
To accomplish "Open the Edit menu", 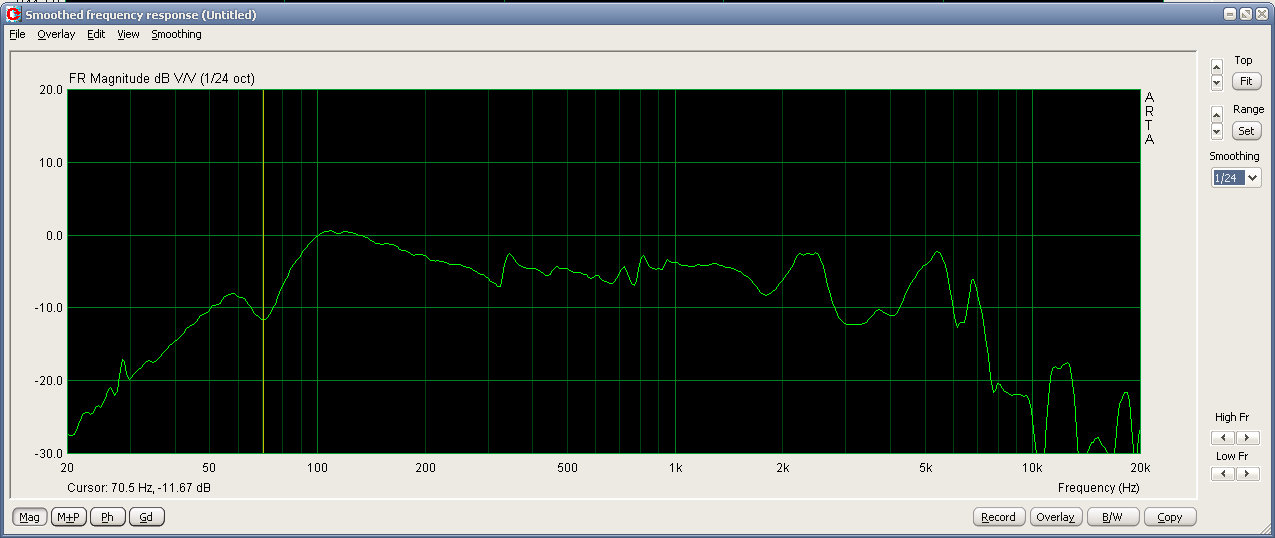I will (x=96, y=34).
